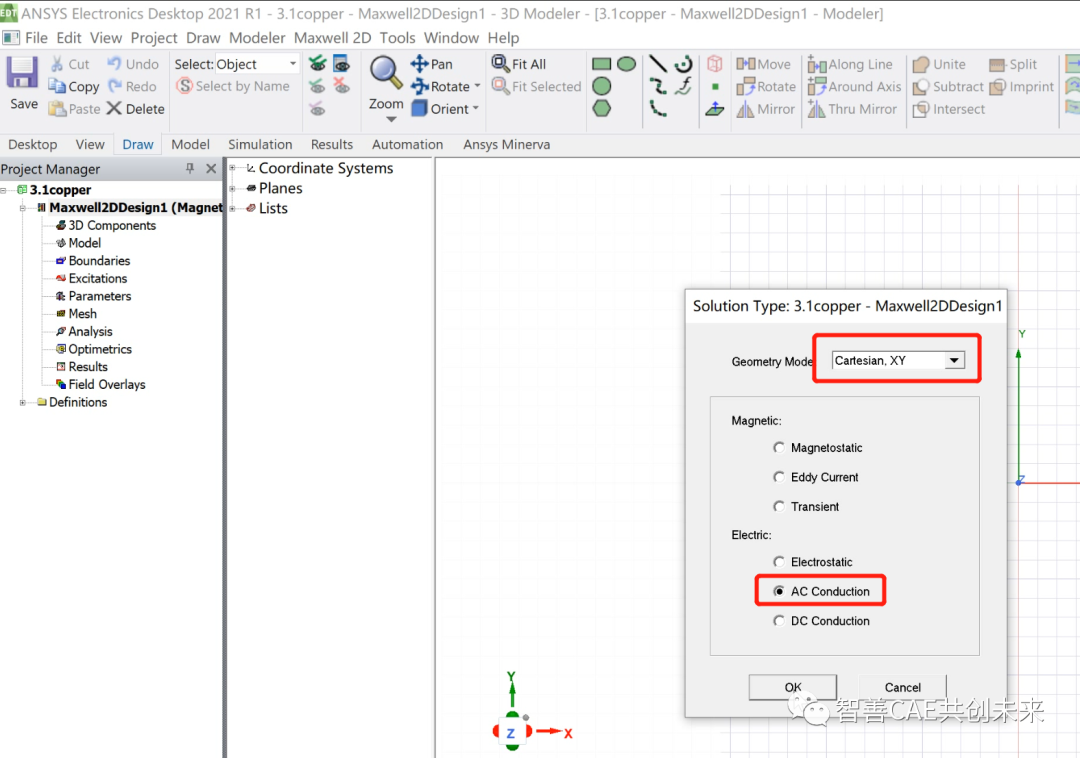Click the Delete tool
The width and height of the screenshot is (1080, 758).
point(136,109)
